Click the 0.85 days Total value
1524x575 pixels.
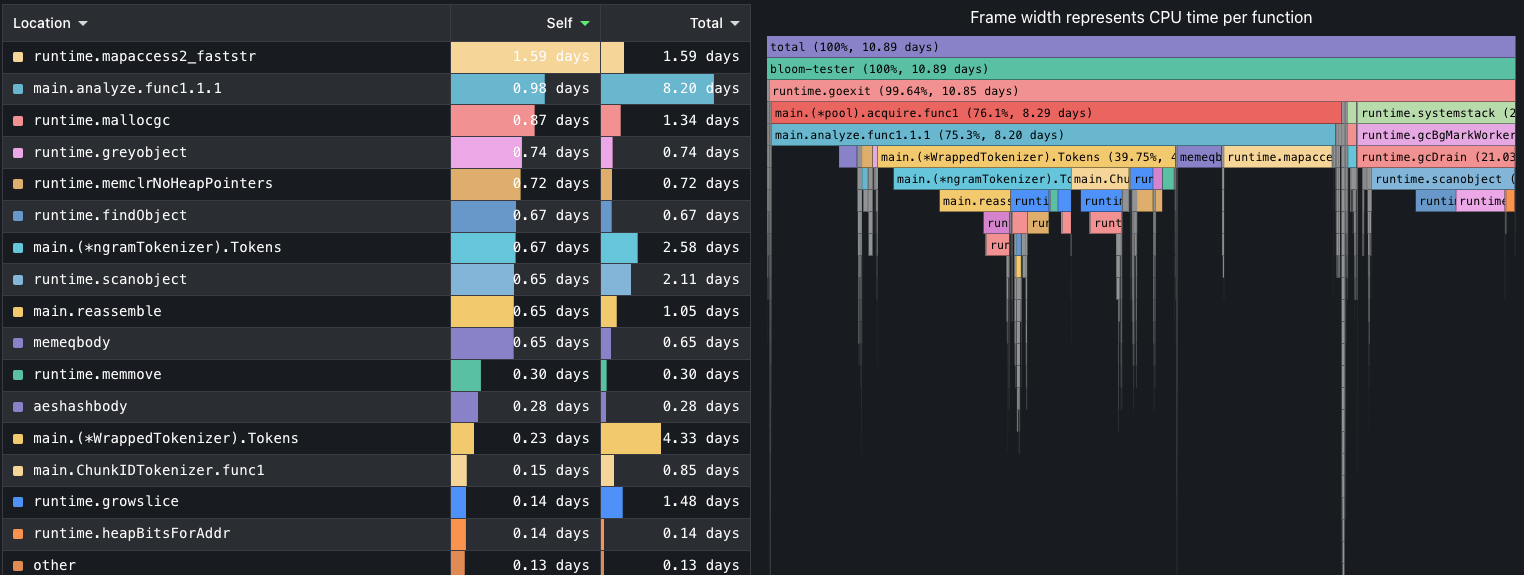701,470
